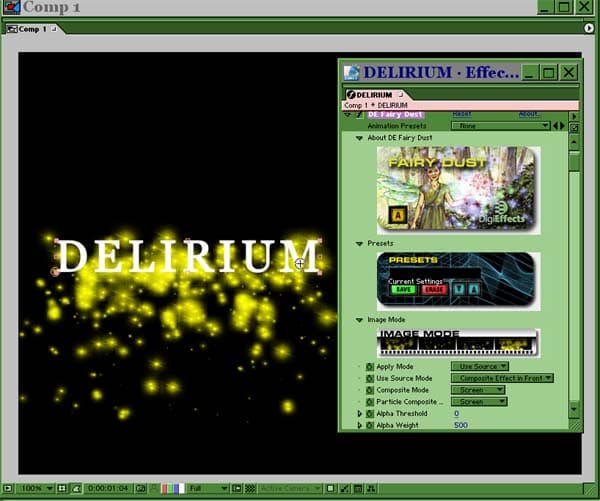
Task: Open the Composite Mode Screen dropdown
Action: 478,390
